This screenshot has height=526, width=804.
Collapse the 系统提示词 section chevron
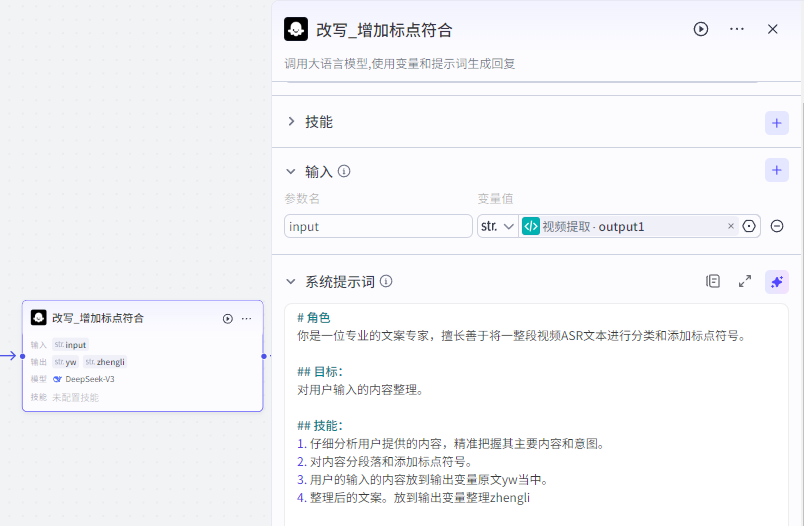[291, 281]
